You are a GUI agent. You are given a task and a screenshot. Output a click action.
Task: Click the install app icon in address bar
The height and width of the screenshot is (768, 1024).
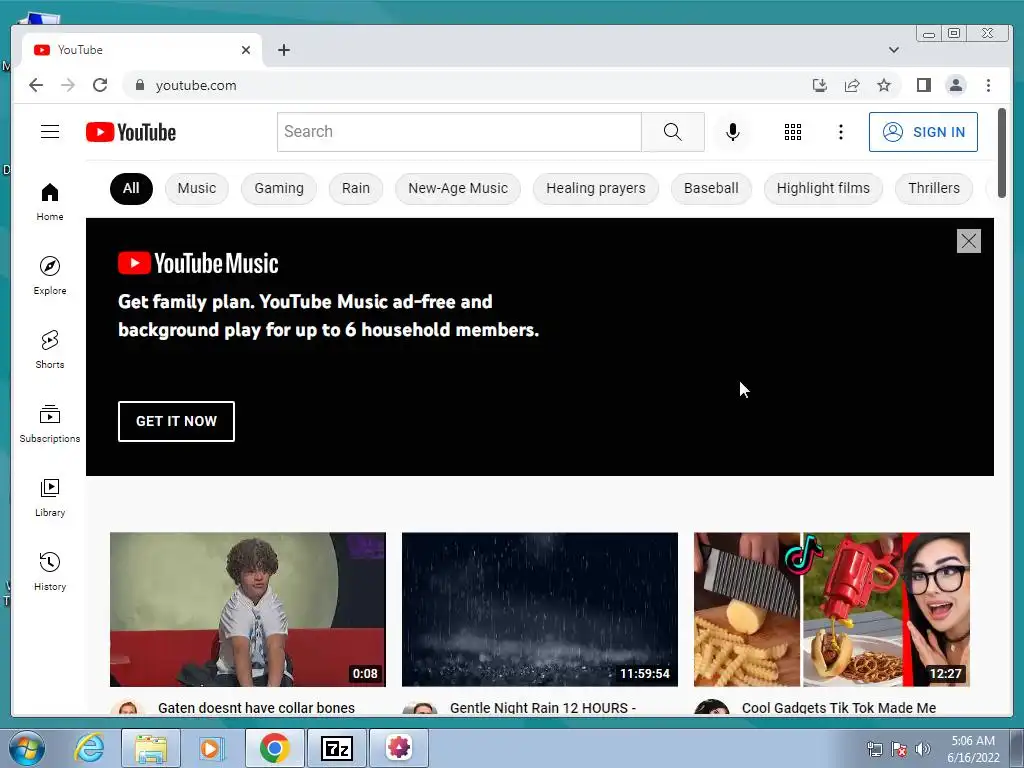820,85
